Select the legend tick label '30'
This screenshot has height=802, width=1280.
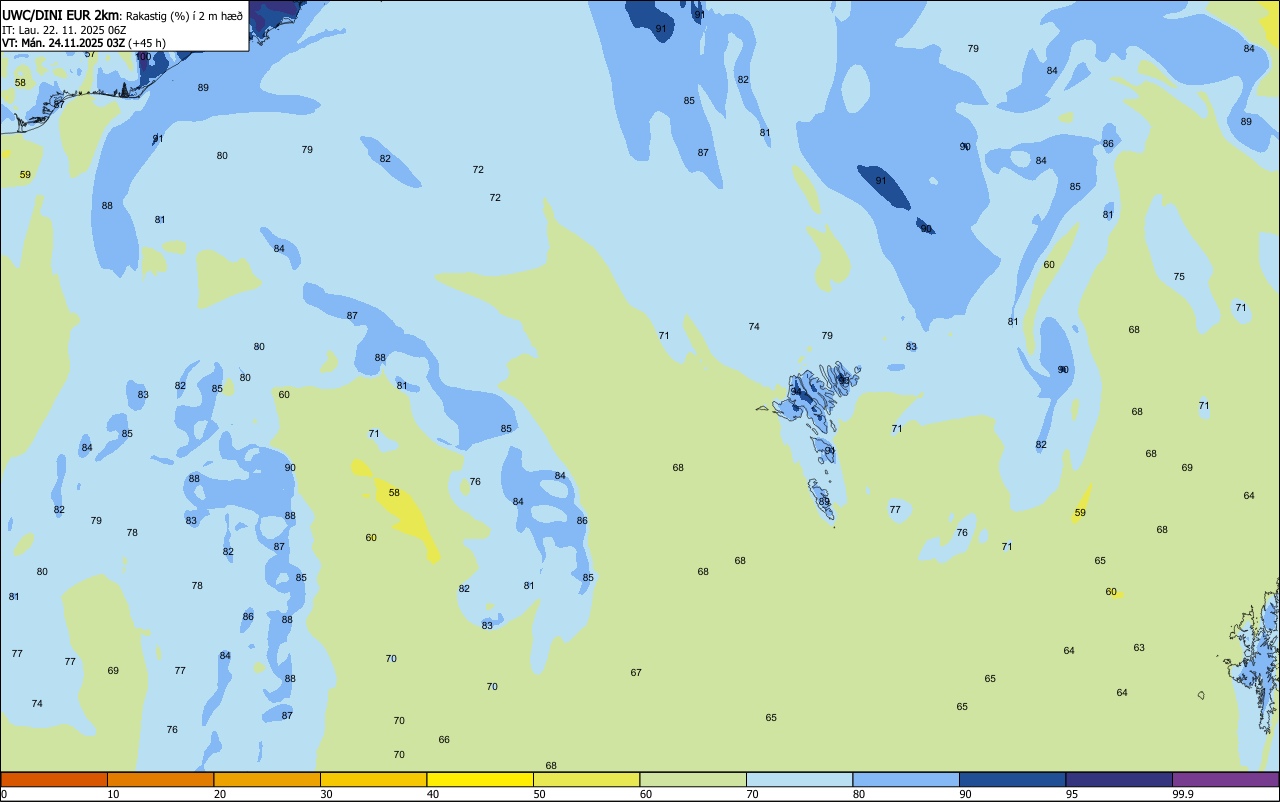tap(326, 794)
